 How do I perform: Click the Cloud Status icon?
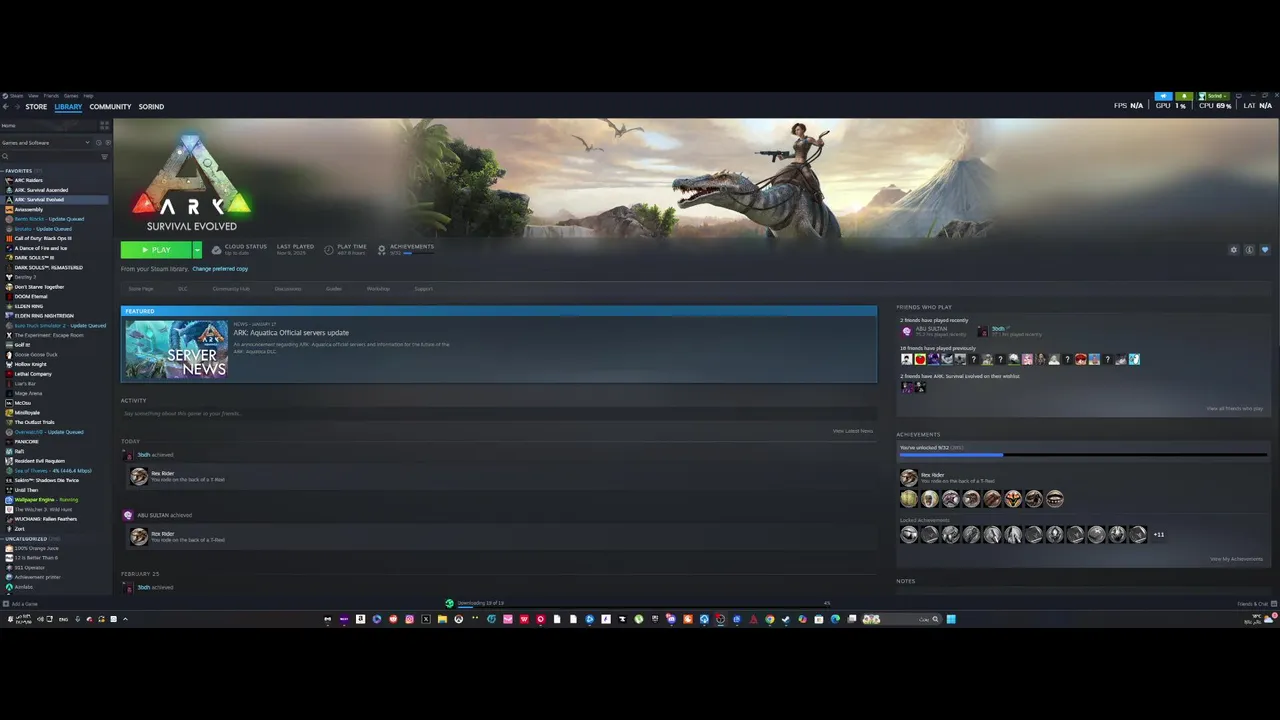pyautogui.click(x=216, y=250)
